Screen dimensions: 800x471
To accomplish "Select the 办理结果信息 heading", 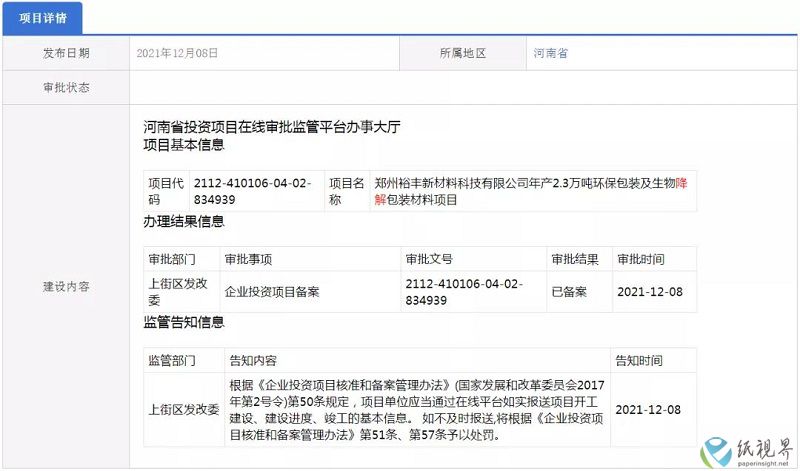I will click(184, 221).
